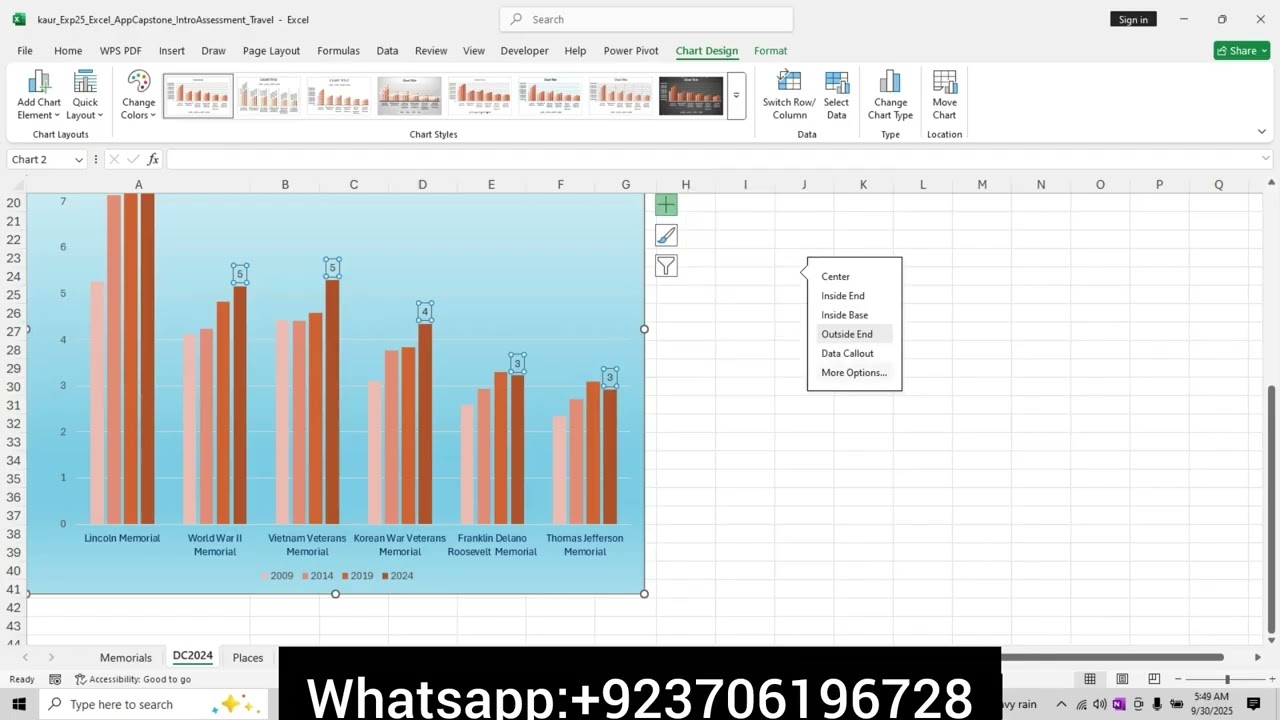Click the Search box in title bar
The height and width of the screenshot is (720, 1280).
[646, 19]
